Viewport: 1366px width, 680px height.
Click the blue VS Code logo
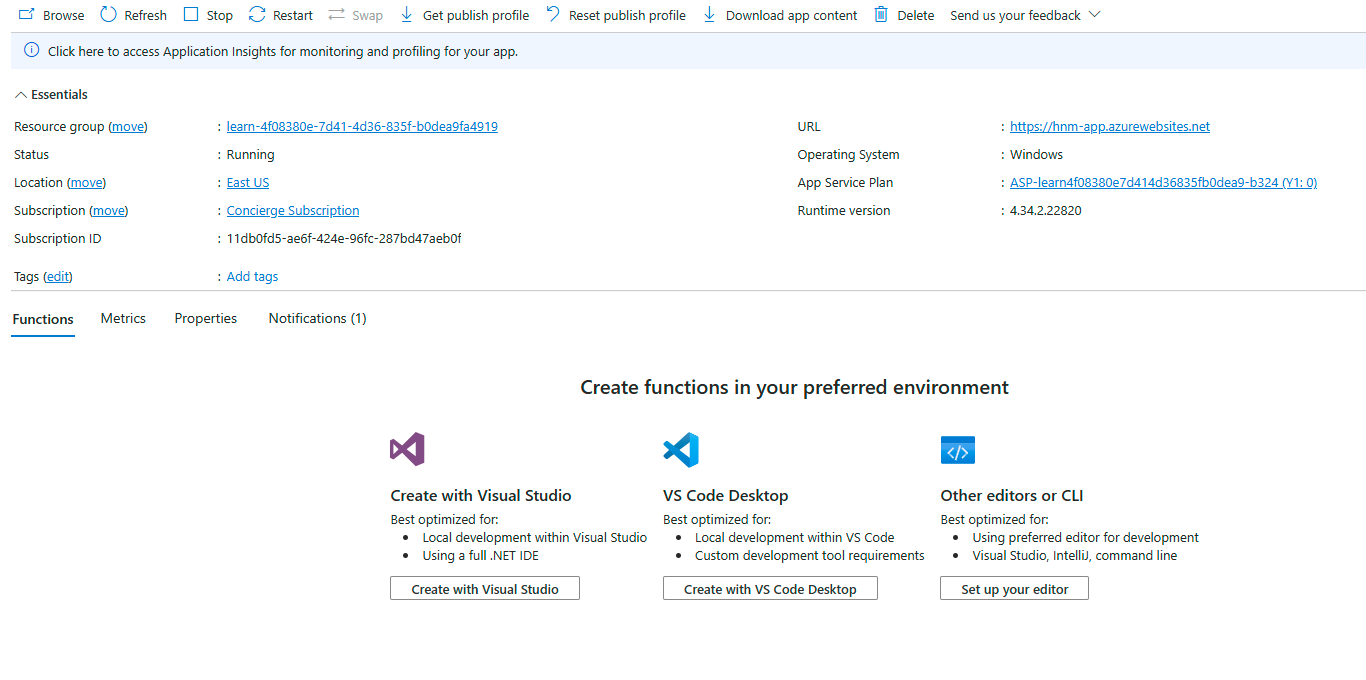point(681,449)
